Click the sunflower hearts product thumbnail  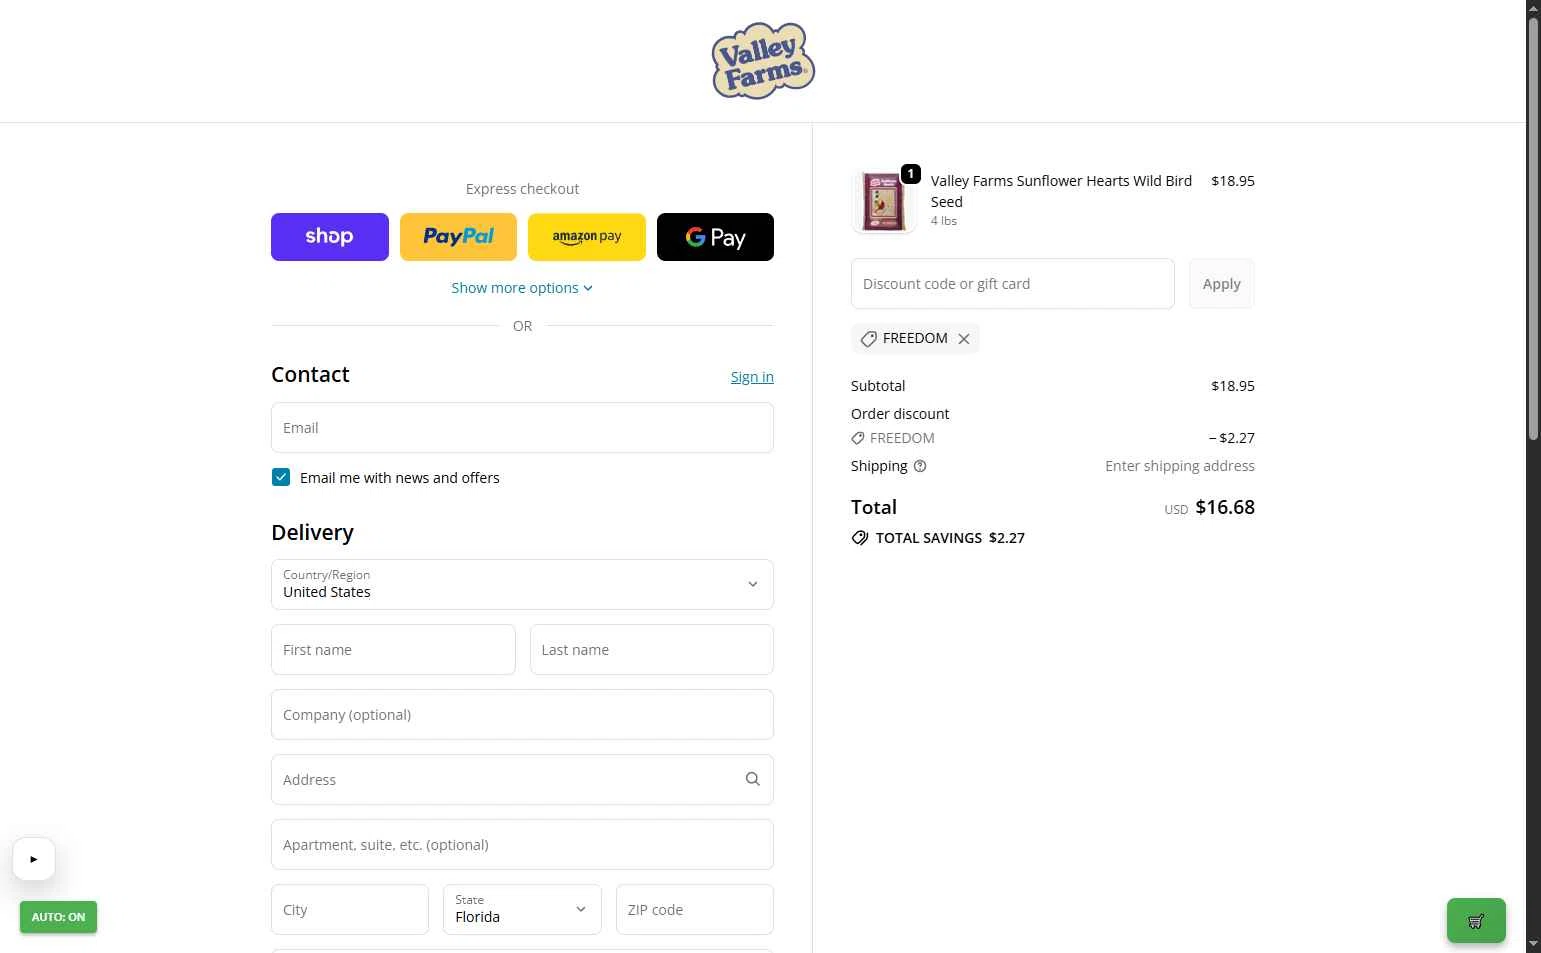pyautogui.click(x=883, y=201)
